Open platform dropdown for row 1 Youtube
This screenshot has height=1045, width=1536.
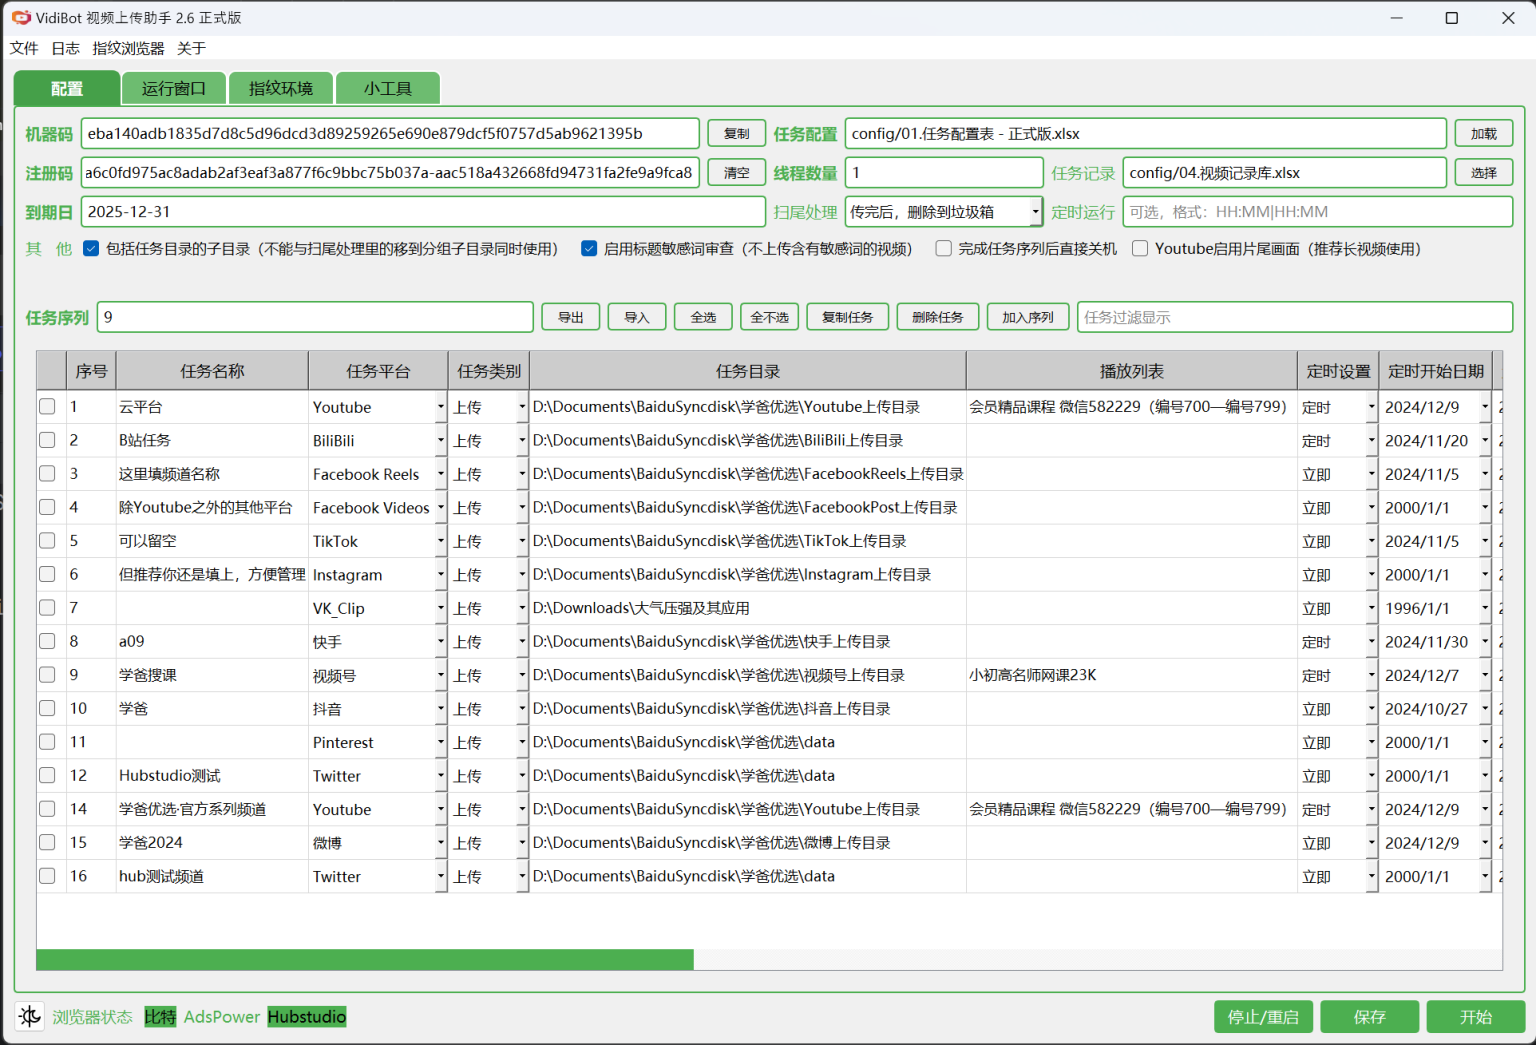coord(440,407)
